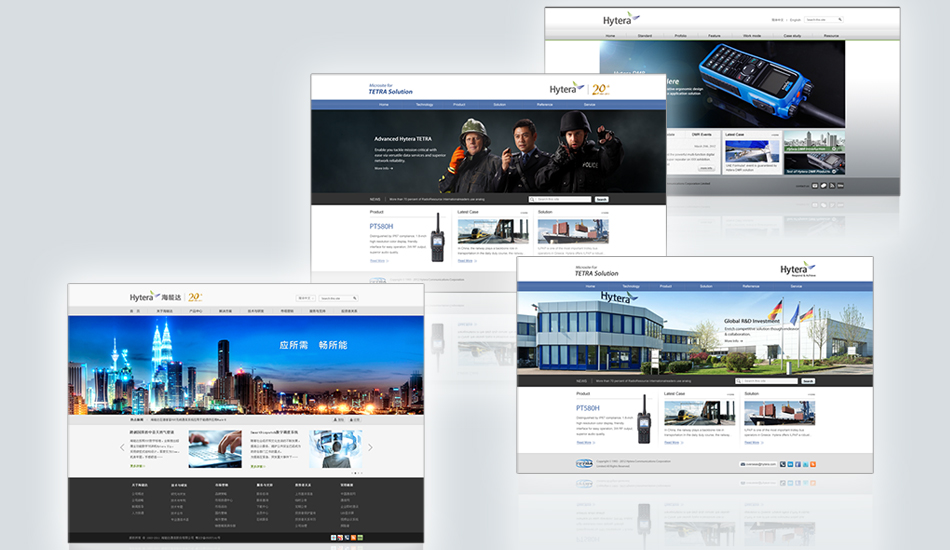Click English language link on blue radio page
This screenshot has height=550, width=950.
point(796,19)
